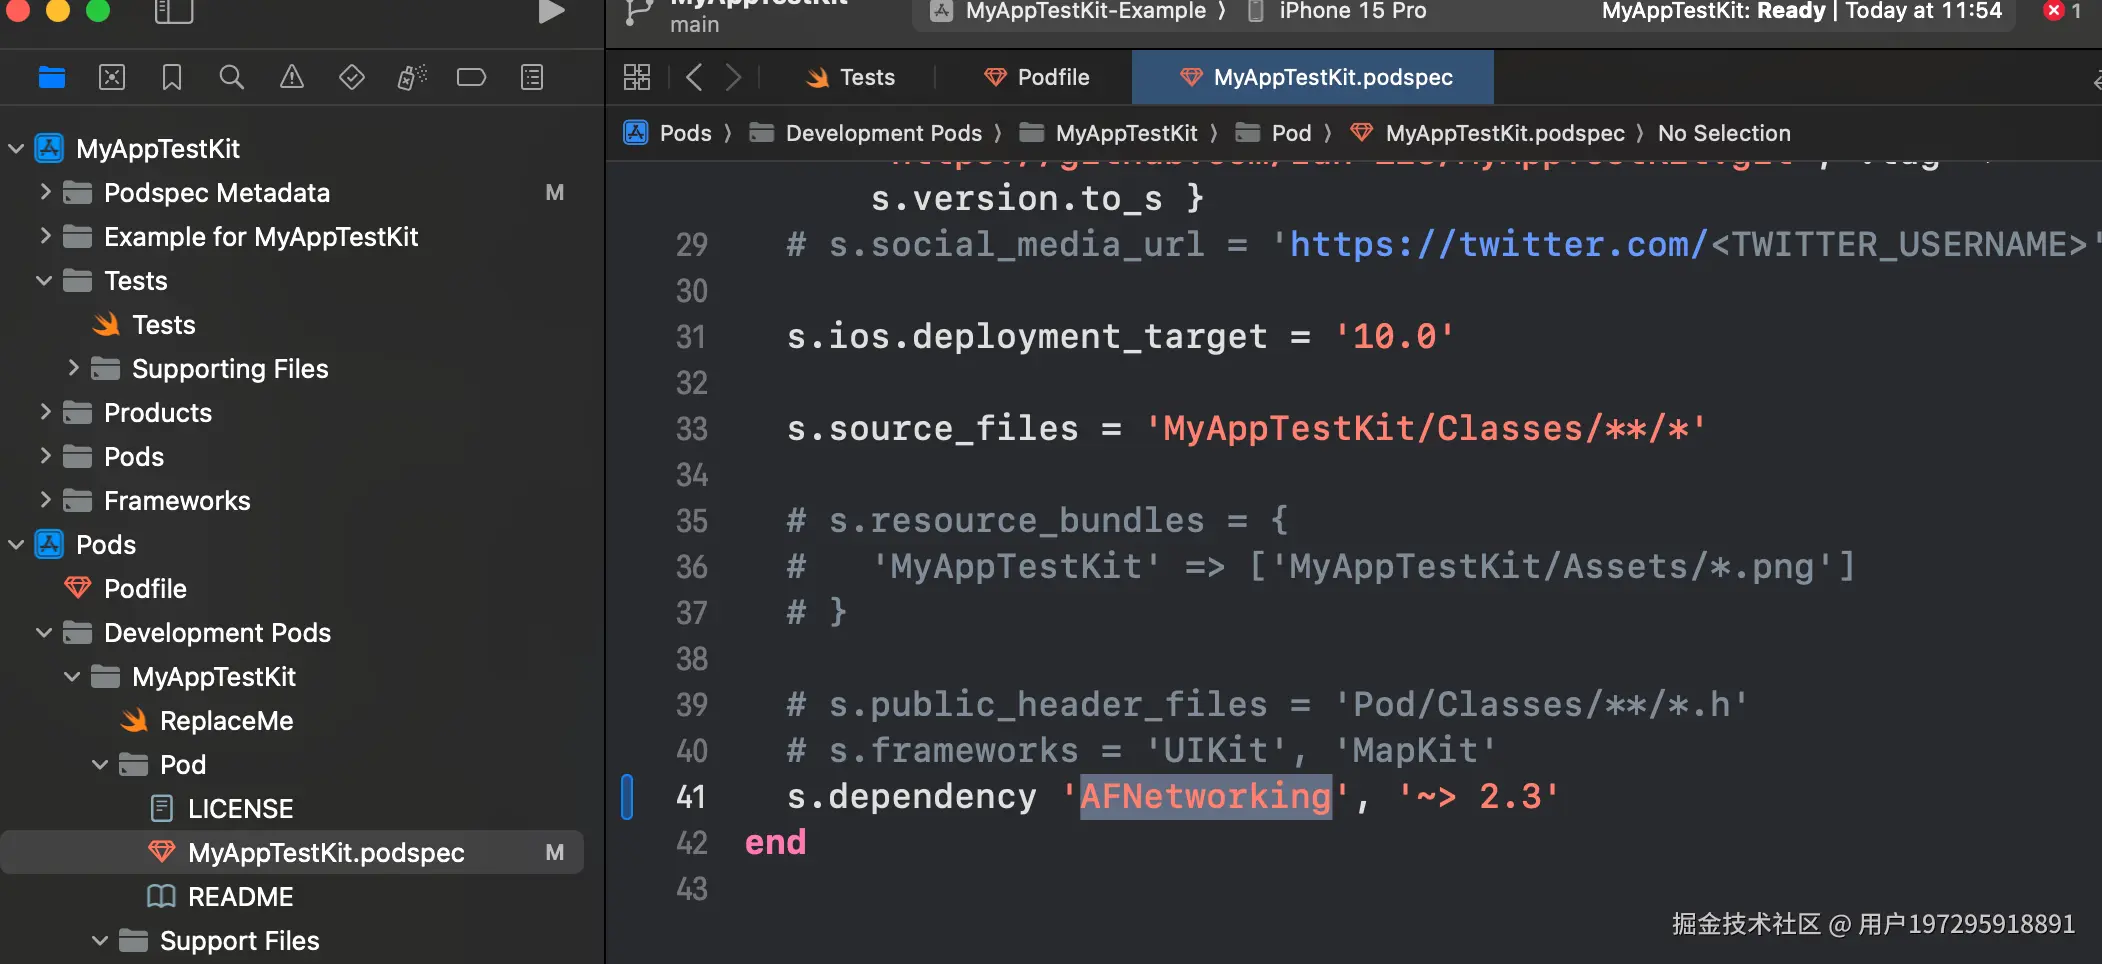Click the activity status MyAppTestKit: Ready
This screenshot has height=964, width=2102.
(x=1713, y=11)
